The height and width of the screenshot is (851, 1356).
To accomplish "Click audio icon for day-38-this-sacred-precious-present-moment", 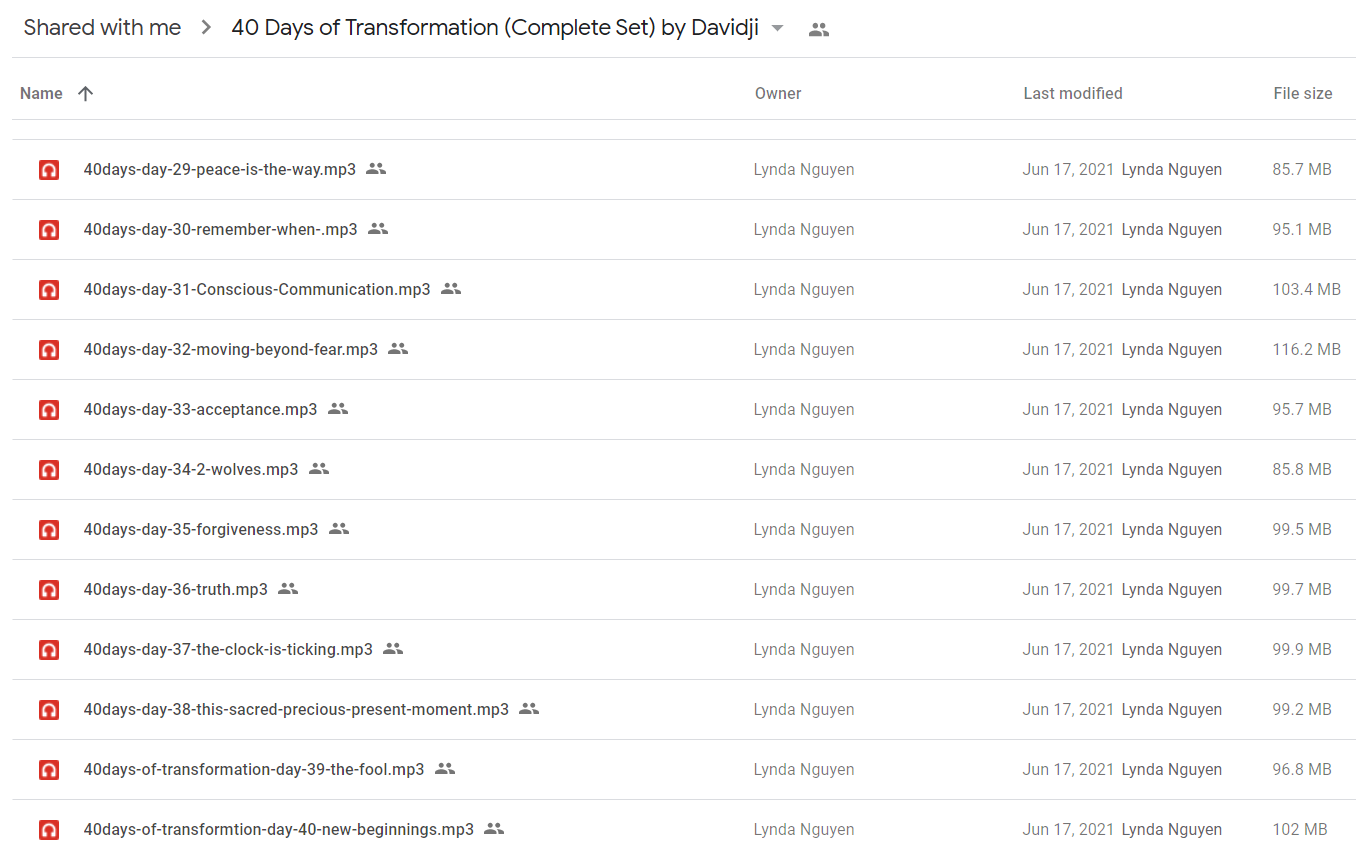I will [x=49, y=710].
